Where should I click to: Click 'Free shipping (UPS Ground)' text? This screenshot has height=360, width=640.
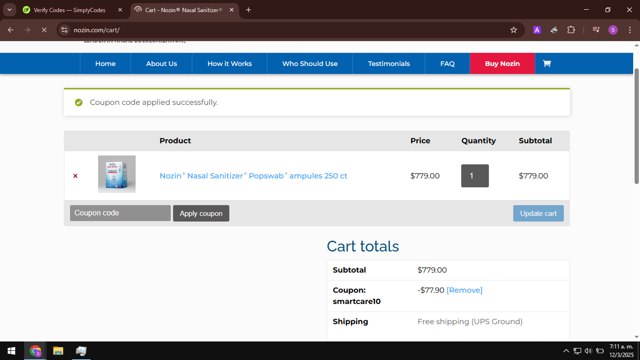click(470, 322)
